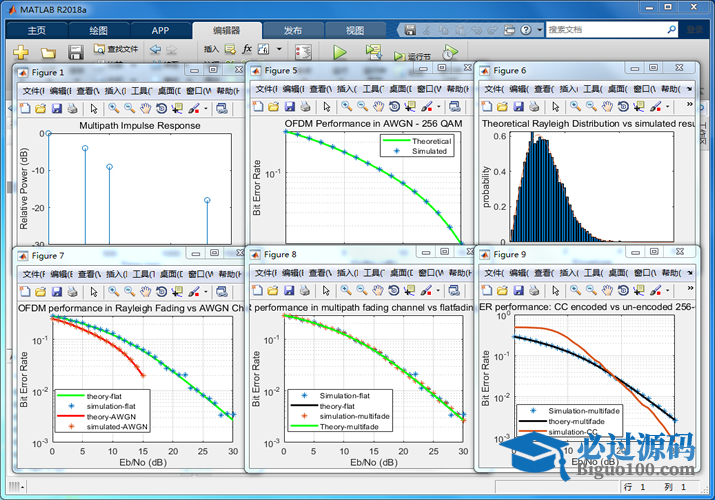Click Edit Plot arrow tool in Figure 5
This screenshot has height=500, width=715.
[326, 107]
